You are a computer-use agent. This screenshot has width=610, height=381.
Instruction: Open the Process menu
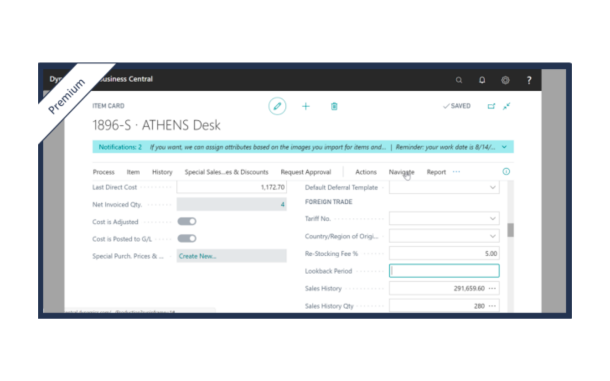103,172
